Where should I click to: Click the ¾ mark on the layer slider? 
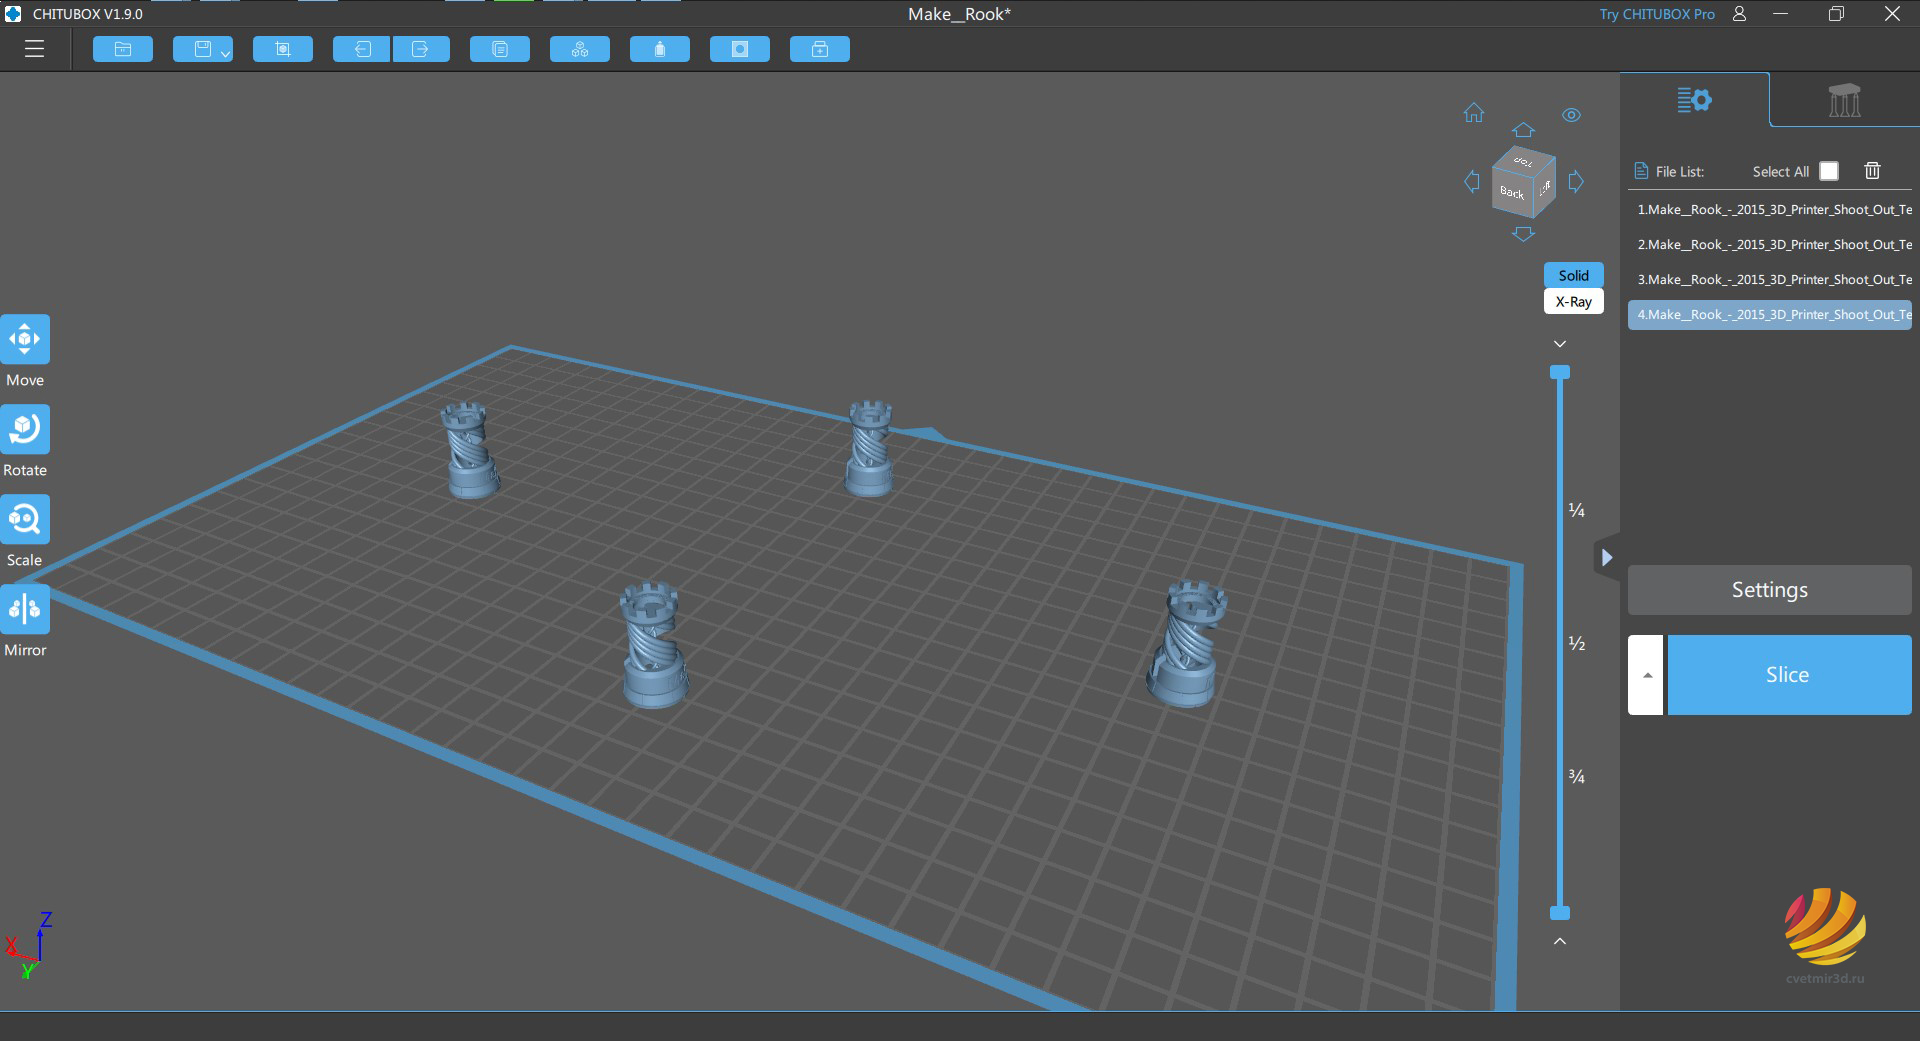point(1577,777)
